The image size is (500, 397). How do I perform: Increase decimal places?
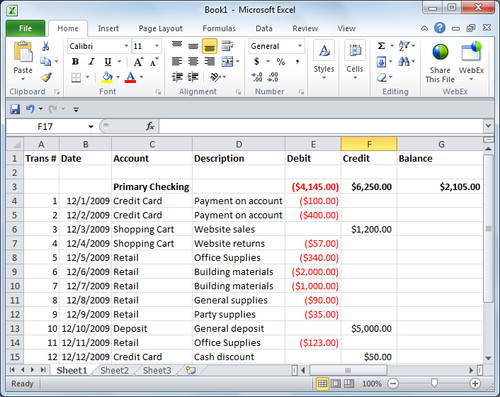[x=257, y=77]
